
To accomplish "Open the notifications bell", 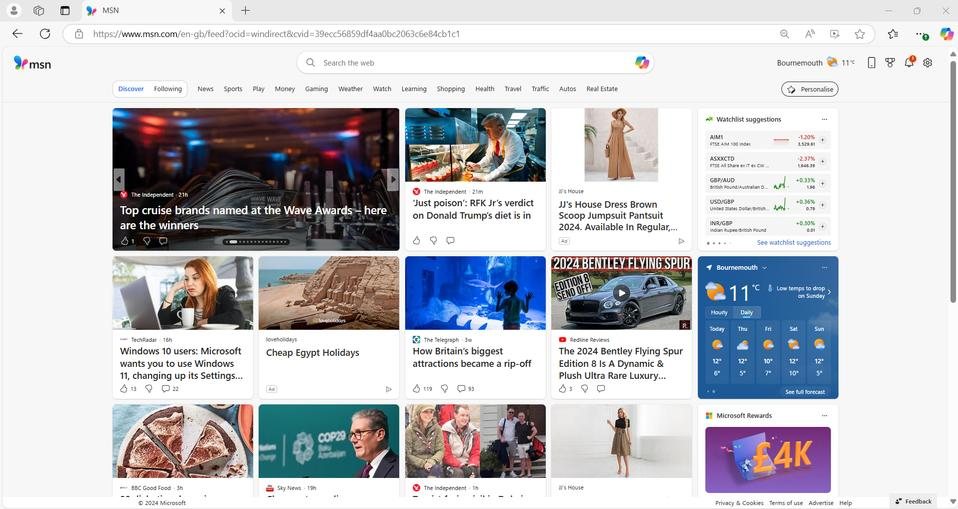I will click(x=909, y=62).
